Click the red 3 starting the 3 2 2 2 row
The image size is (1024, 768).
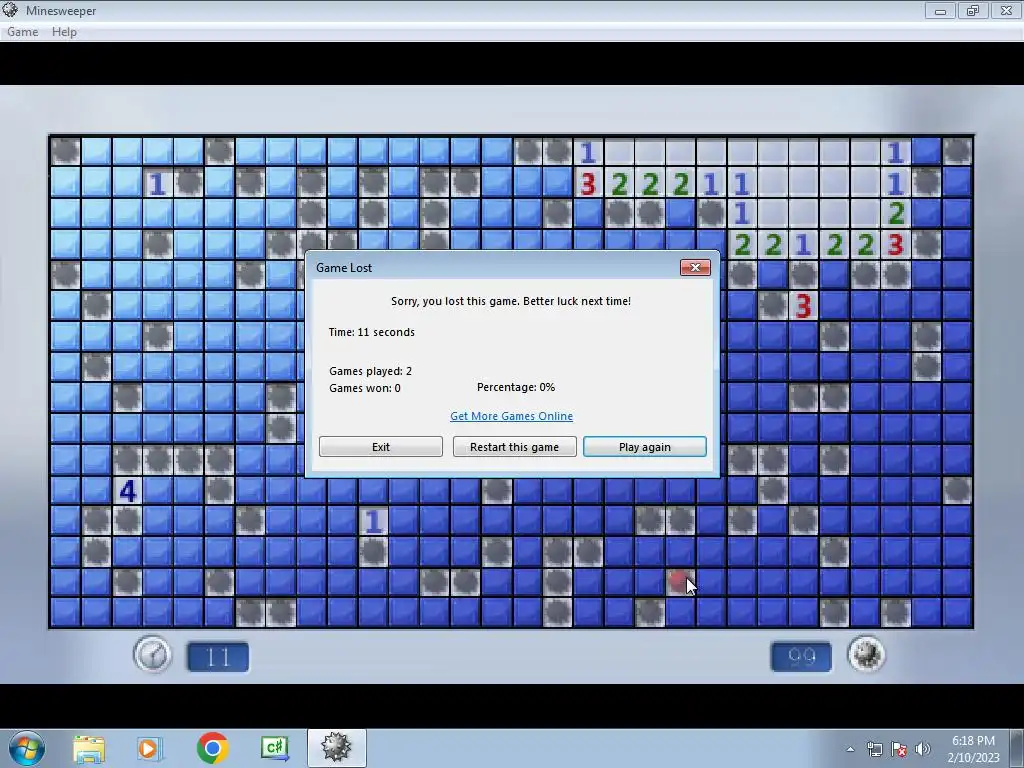click(x=588, y=184)
